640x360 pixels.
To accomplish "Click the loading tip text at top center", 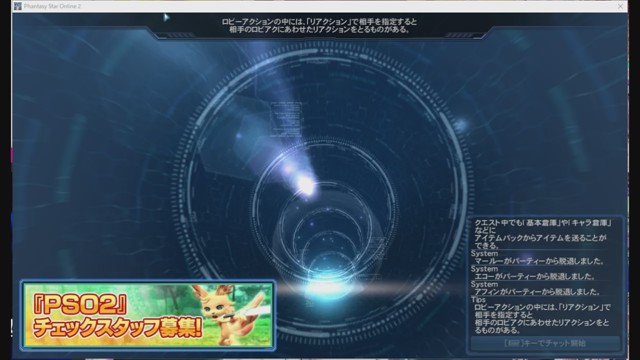I will click(x=320, y=26).
